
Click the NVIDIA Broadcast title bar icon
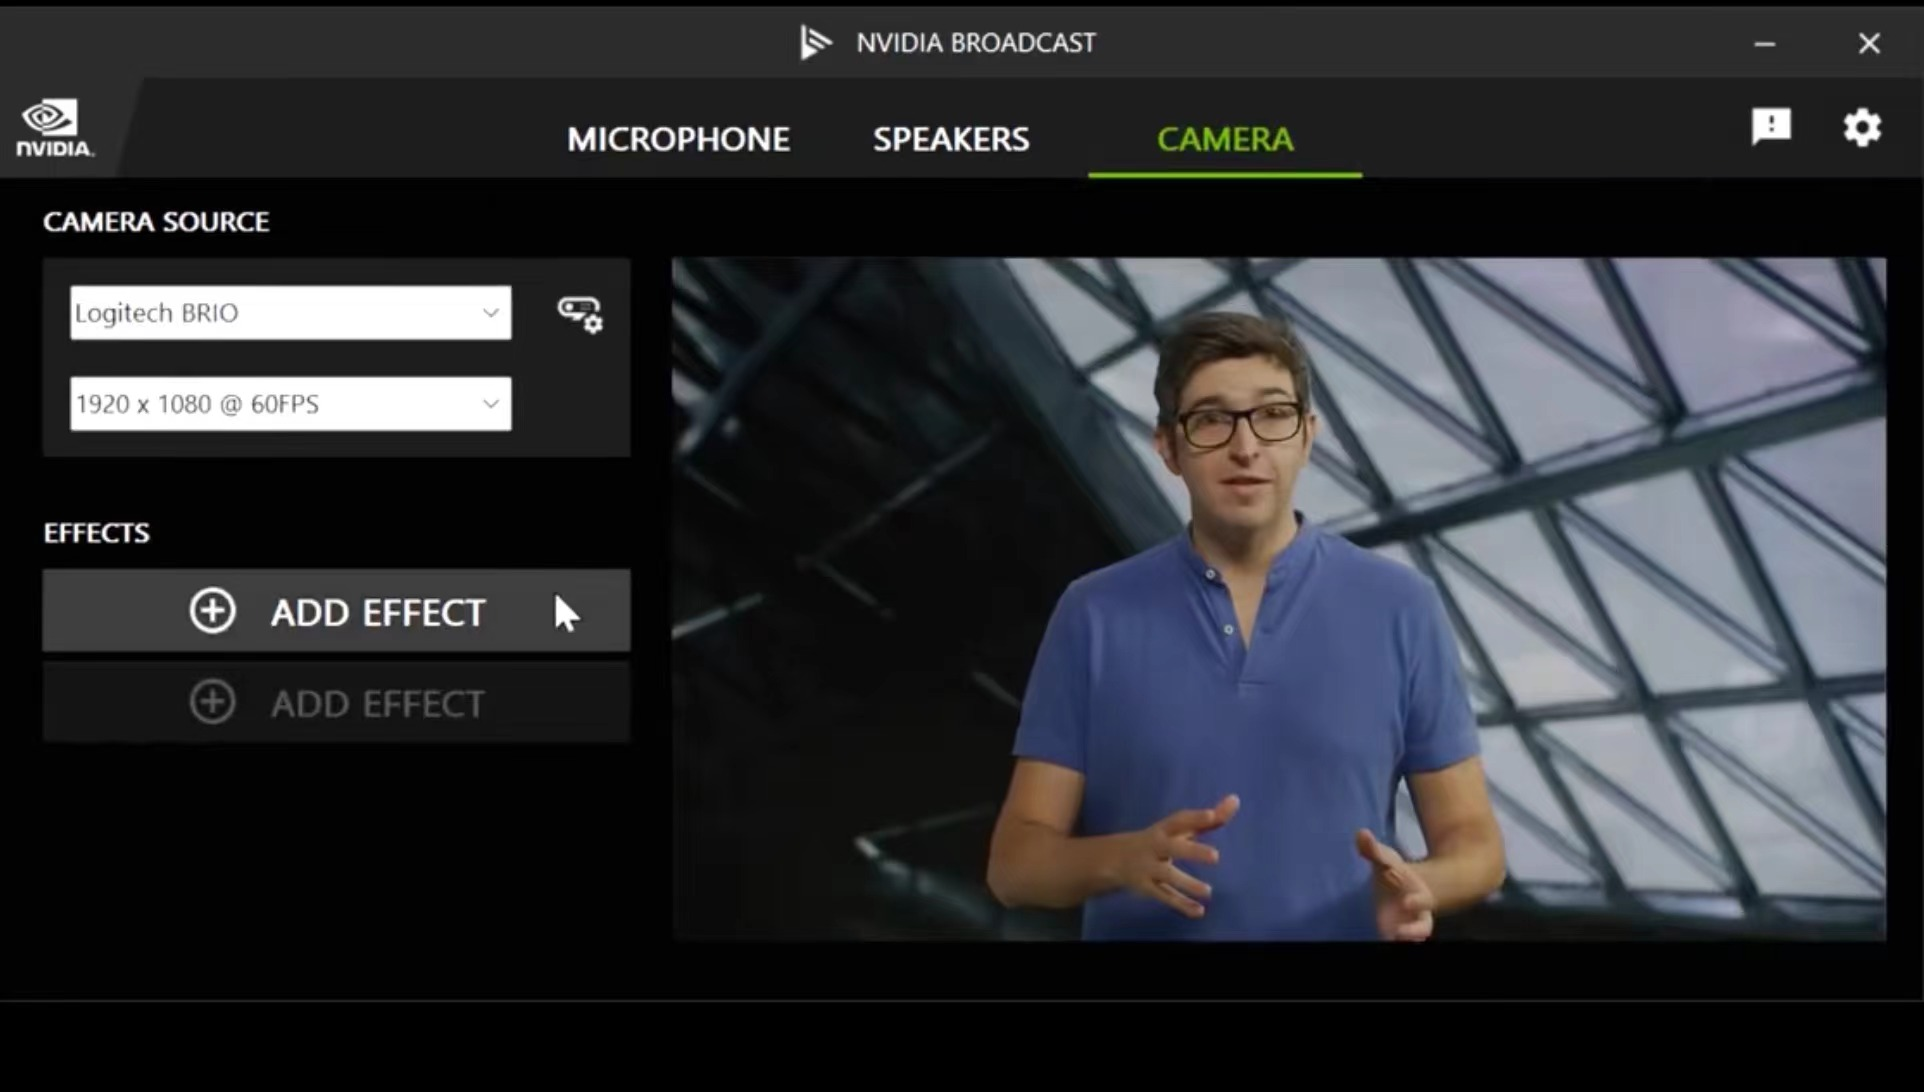click(815, 43)
